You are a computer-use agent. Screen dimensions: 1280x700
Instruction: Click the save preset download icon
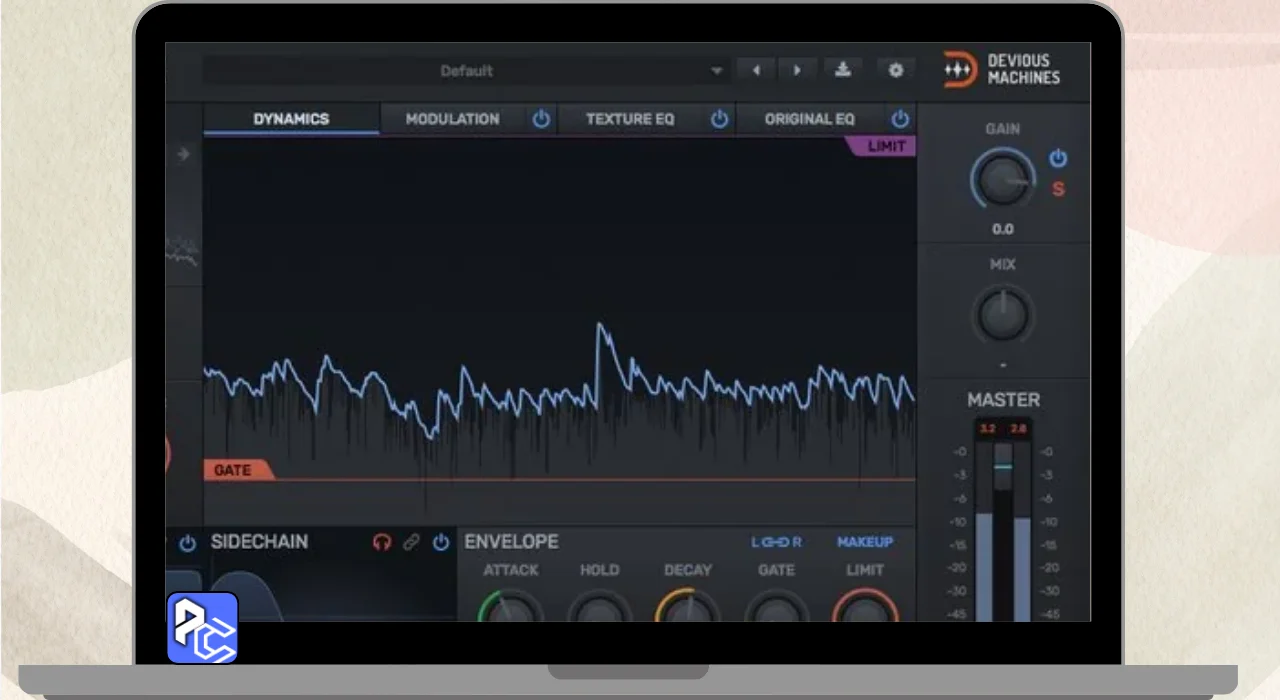(843, 70)
